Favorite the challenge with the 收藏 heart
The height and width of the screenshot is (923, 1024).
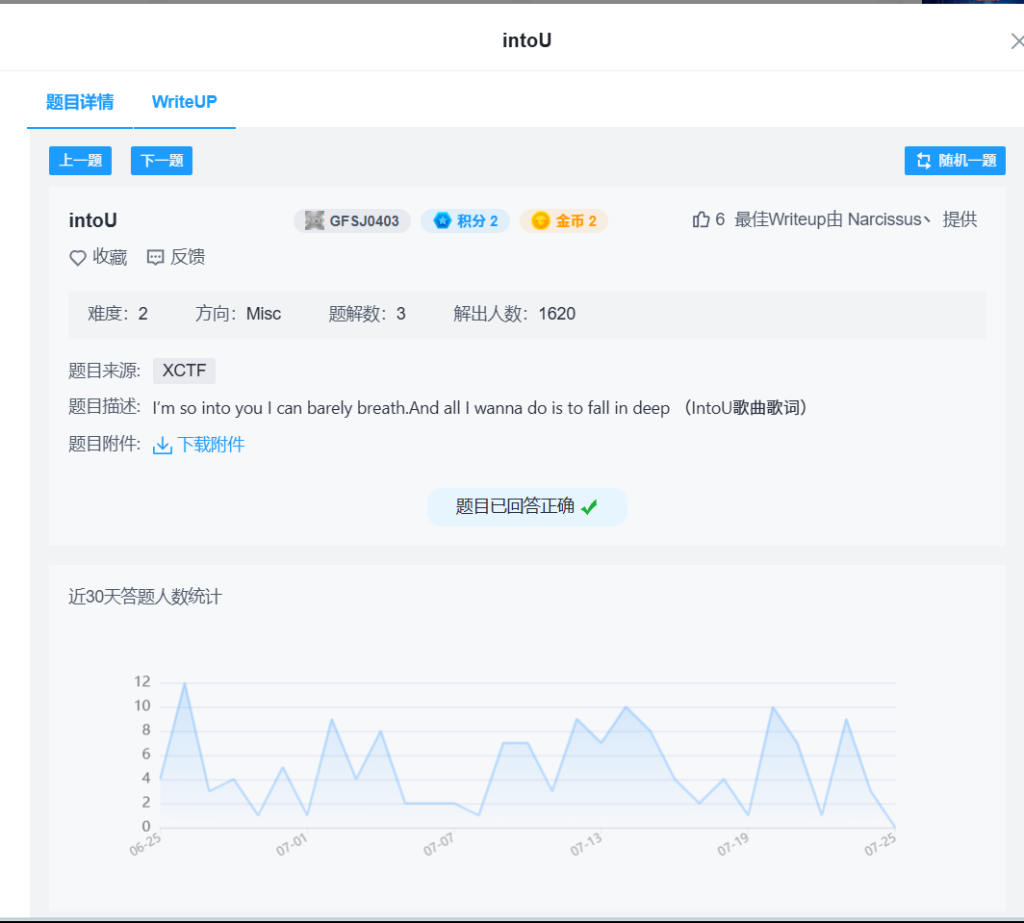[x=98, y=257]
